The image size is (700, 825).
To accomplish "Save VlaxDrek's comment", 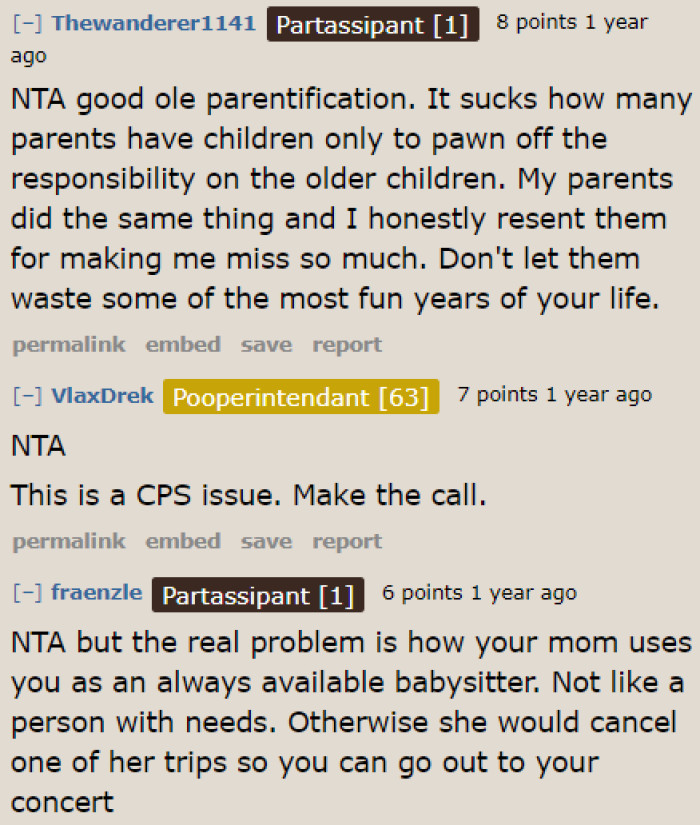I will (x=265, y=541).
